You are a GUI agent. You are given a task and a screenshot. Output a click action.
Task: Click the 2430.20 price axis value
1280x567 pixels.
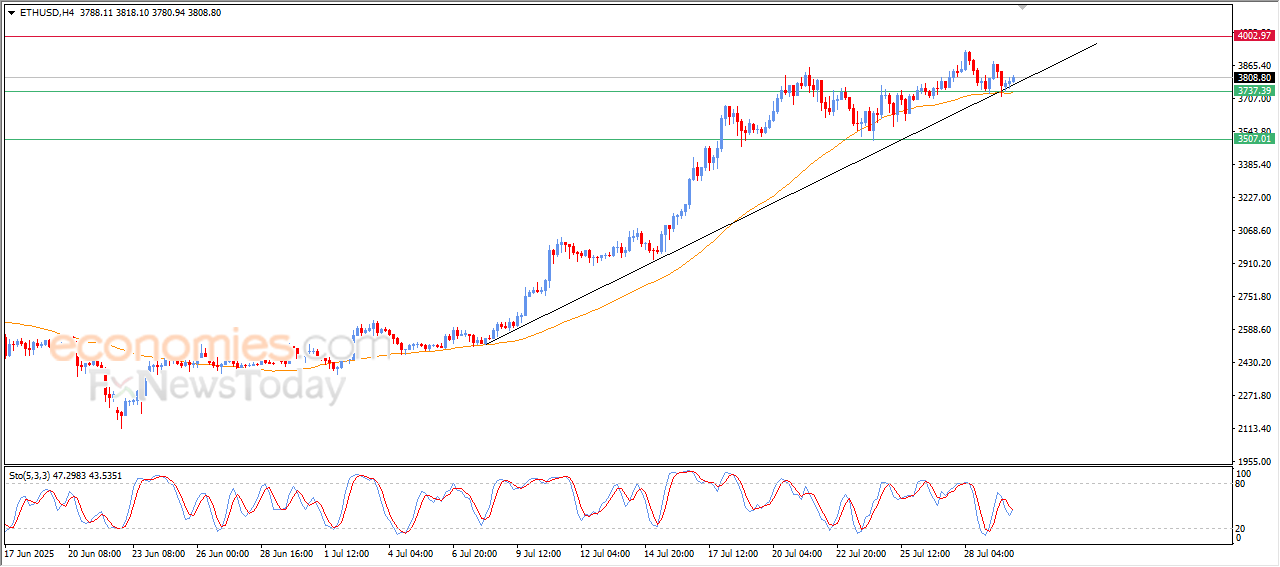1253,363
